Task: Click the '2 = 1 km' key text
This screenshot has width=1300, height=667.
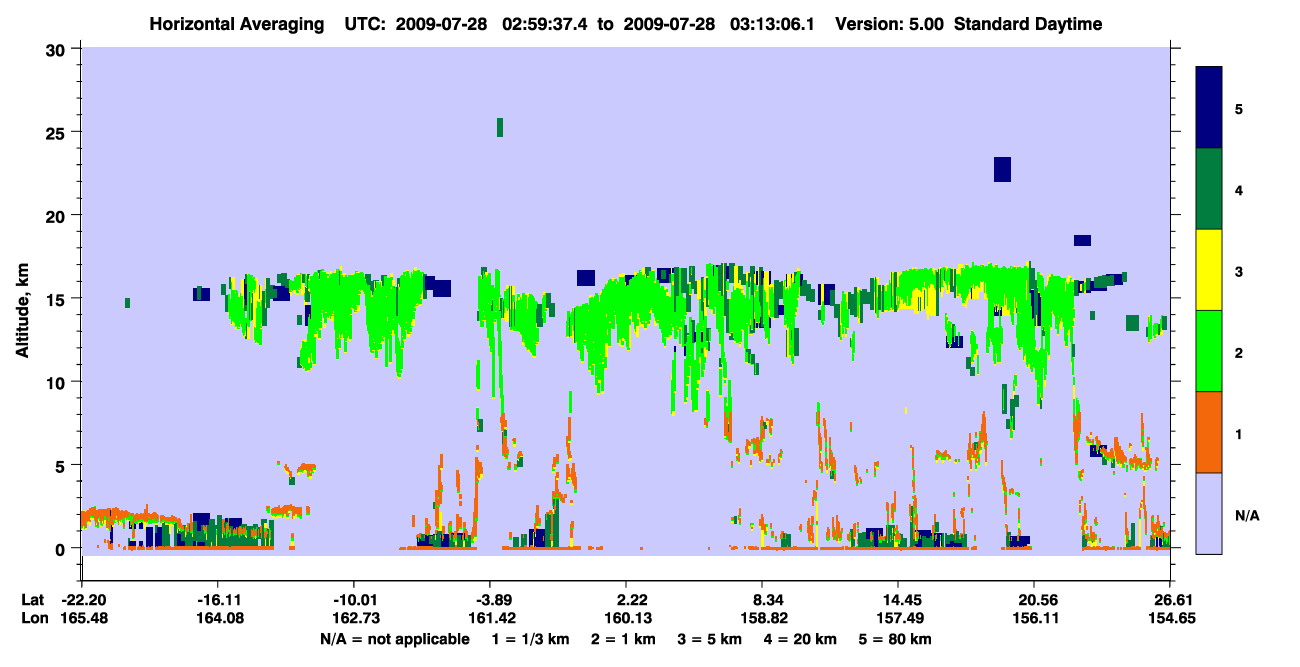Action: tap(622, 639)
